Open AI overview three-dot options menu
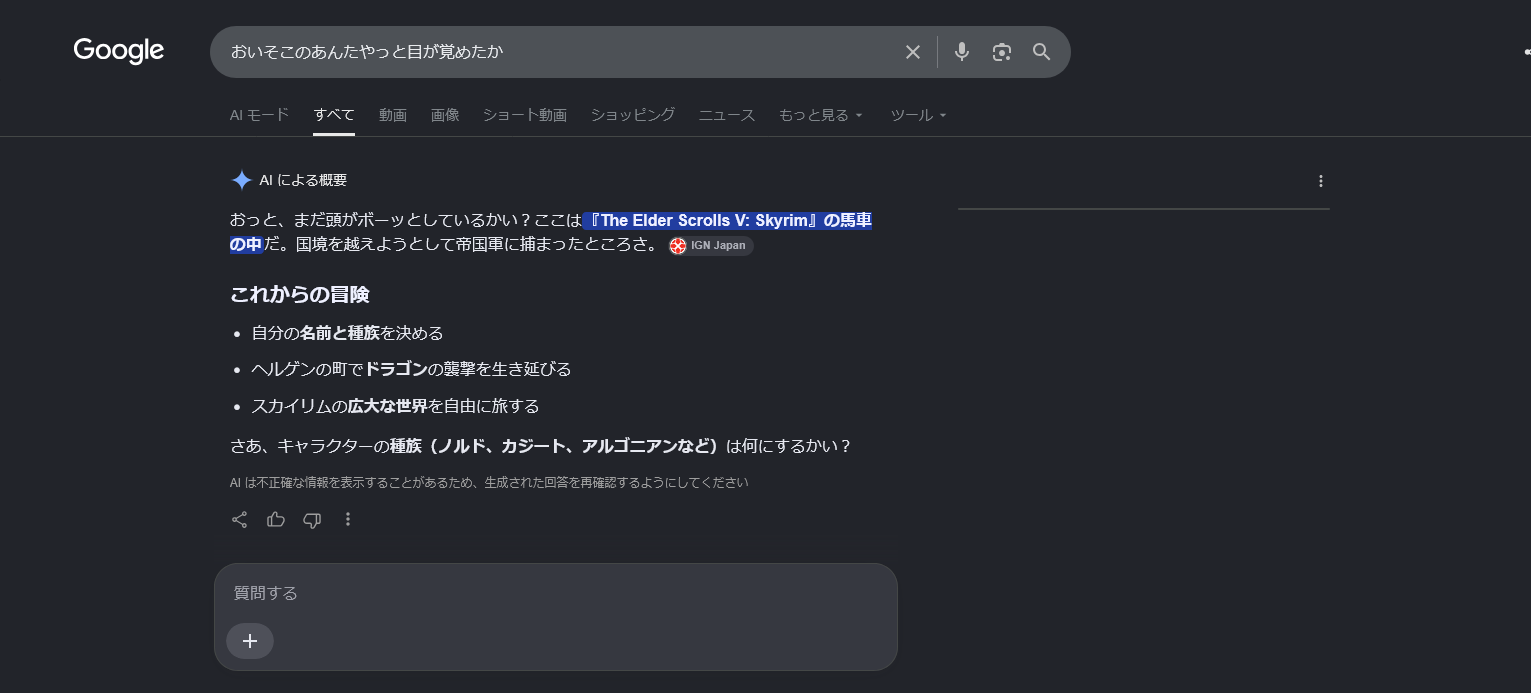This screenshot has width=1531, height=693. coord(1321,181)
